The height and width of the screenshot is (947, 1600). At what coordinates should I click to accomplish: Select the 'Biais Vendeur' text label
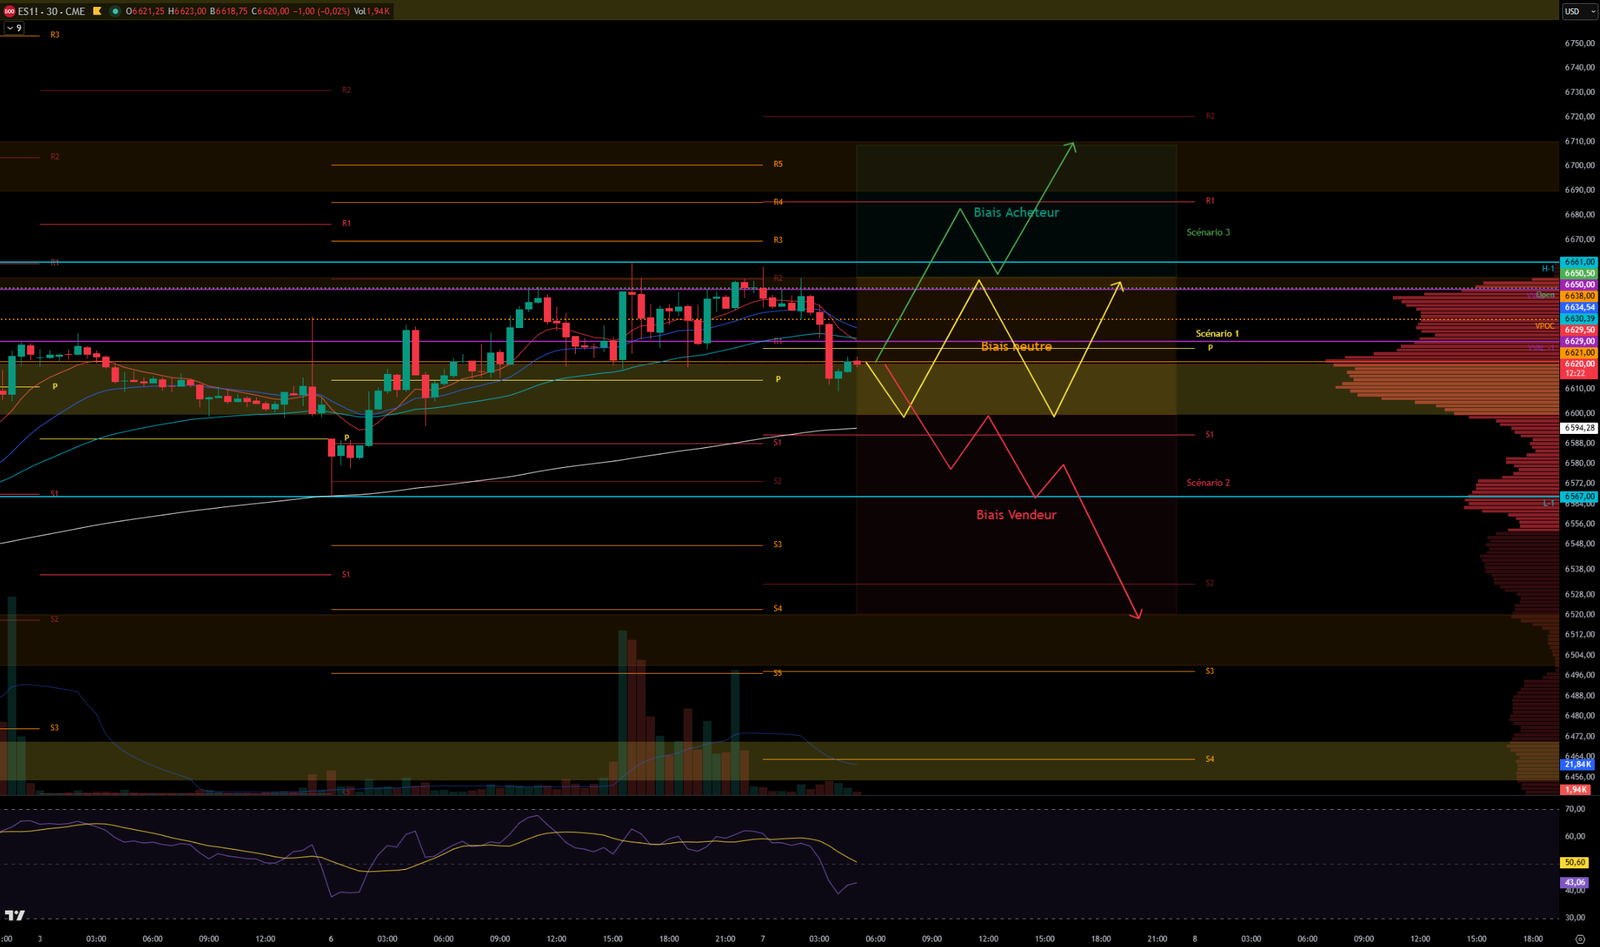coord(1016,515)
